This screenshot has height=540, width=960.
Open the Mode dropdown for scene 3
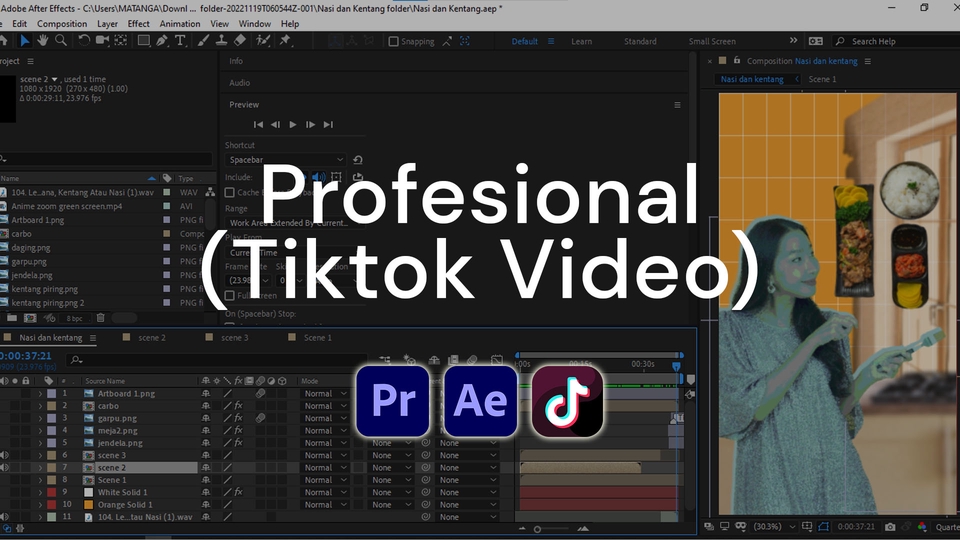tap(325, 456)
